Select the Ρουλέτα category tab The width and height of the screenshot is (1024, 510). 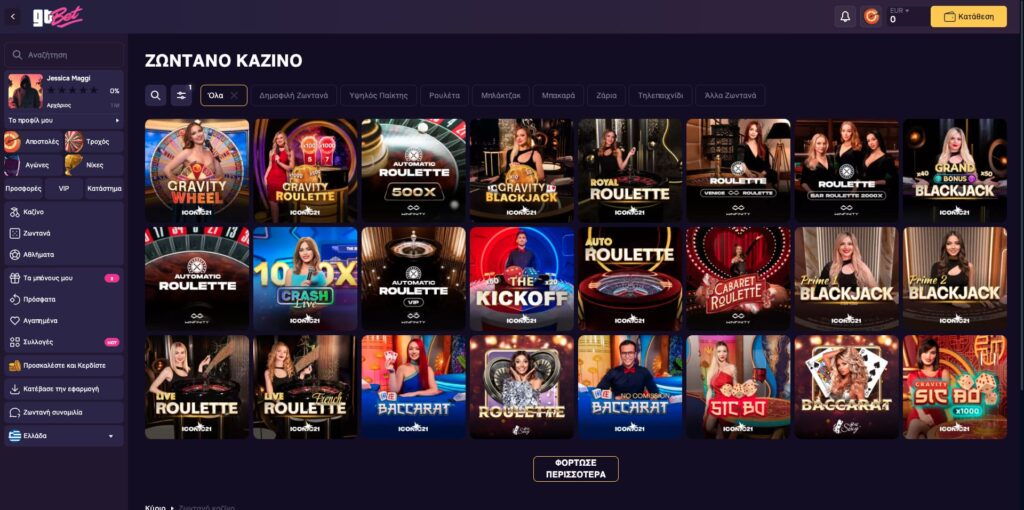[444, 95]
